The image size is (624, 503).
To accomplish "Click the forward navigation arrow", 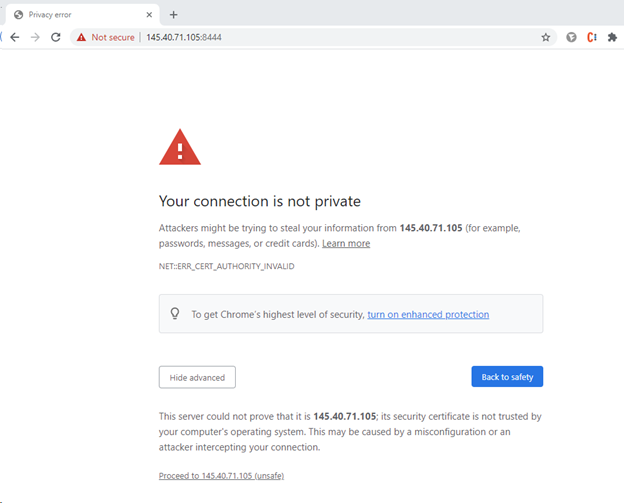I will pos(35,37).
